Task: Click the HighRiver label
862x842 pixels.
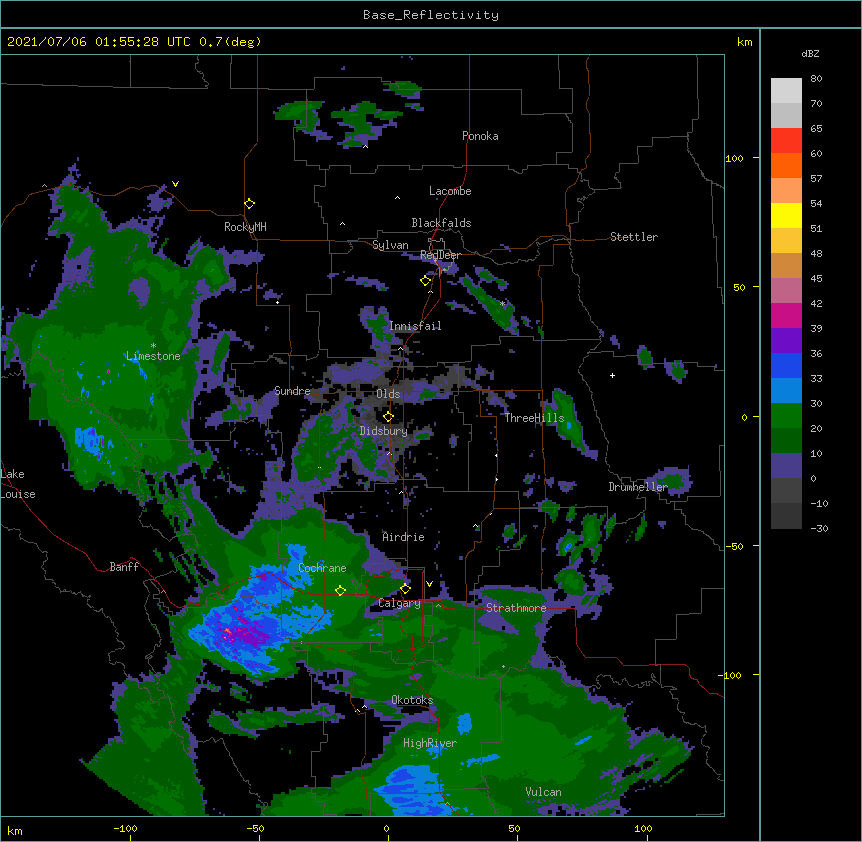Action: (430, 743)
